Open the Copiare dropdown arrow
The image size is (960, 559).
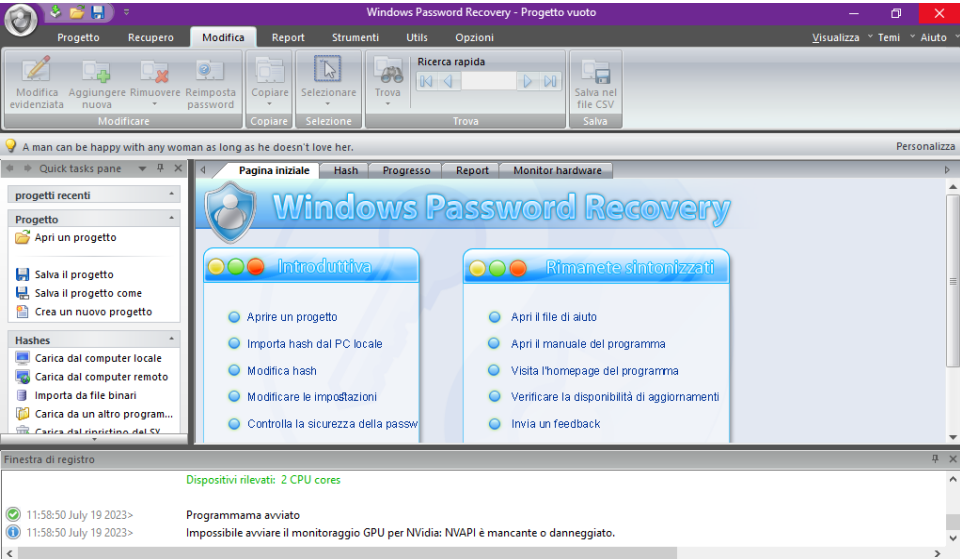click(269, 104)
